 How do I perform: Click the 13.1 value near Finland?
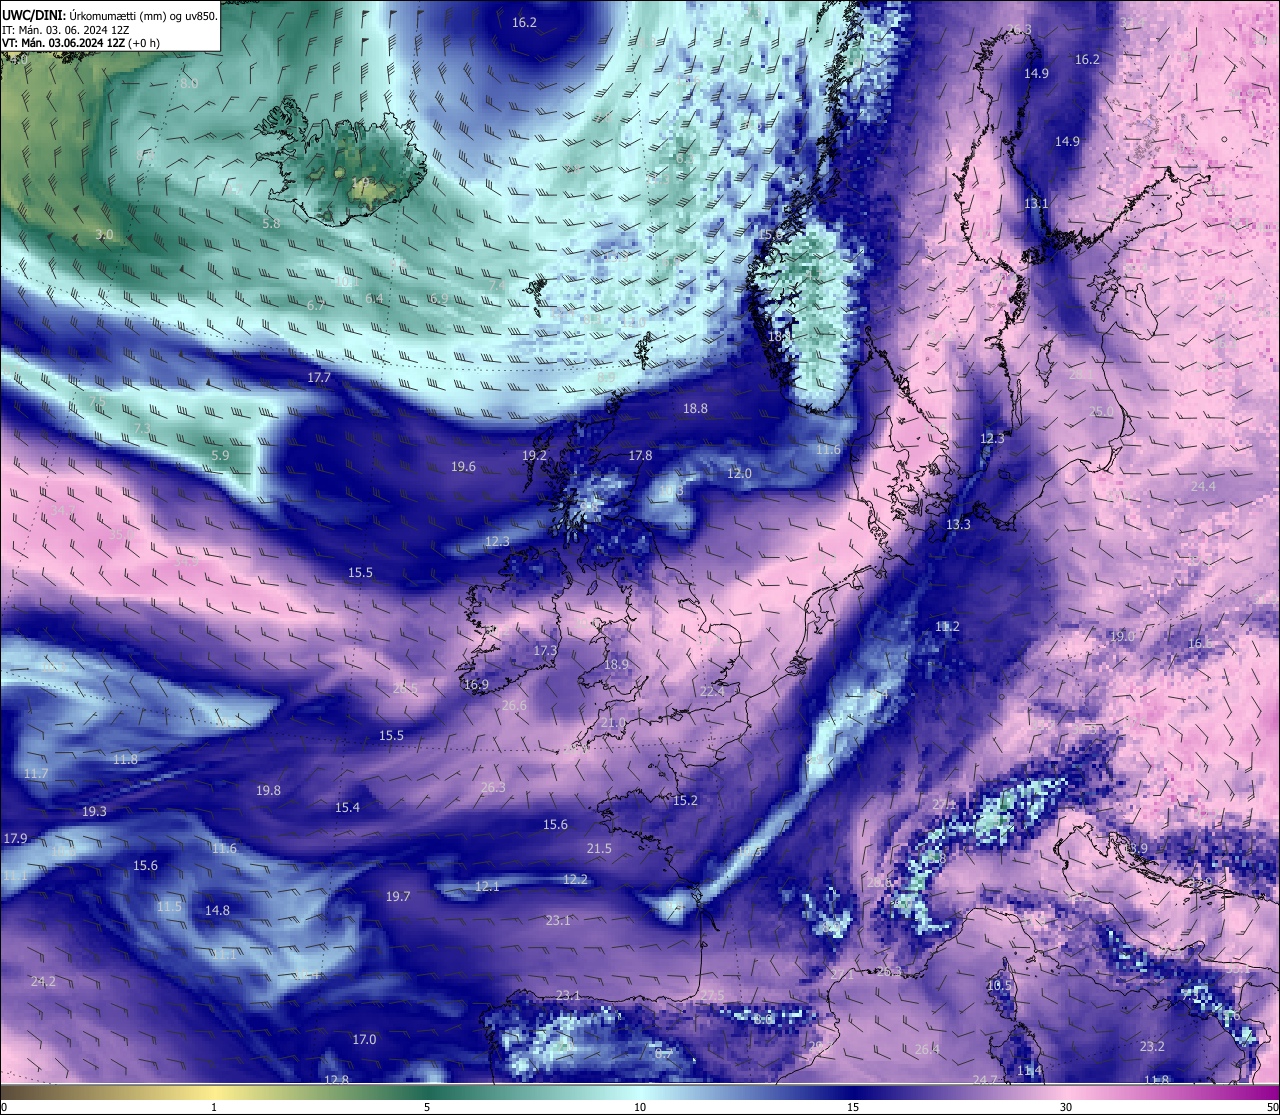1036,203
